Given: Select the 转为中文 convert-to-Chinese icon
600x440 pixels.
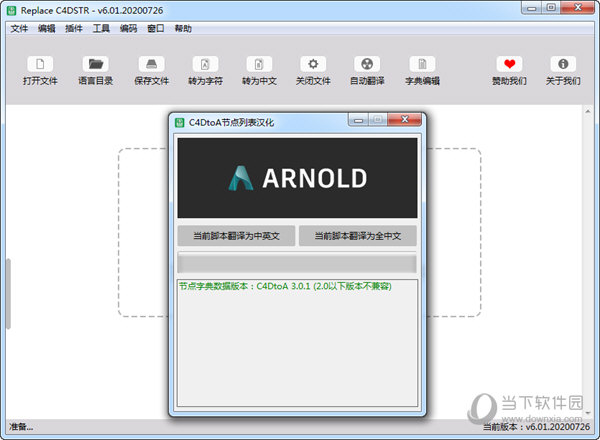Looking at the screenshot, I should pos(259,64).
